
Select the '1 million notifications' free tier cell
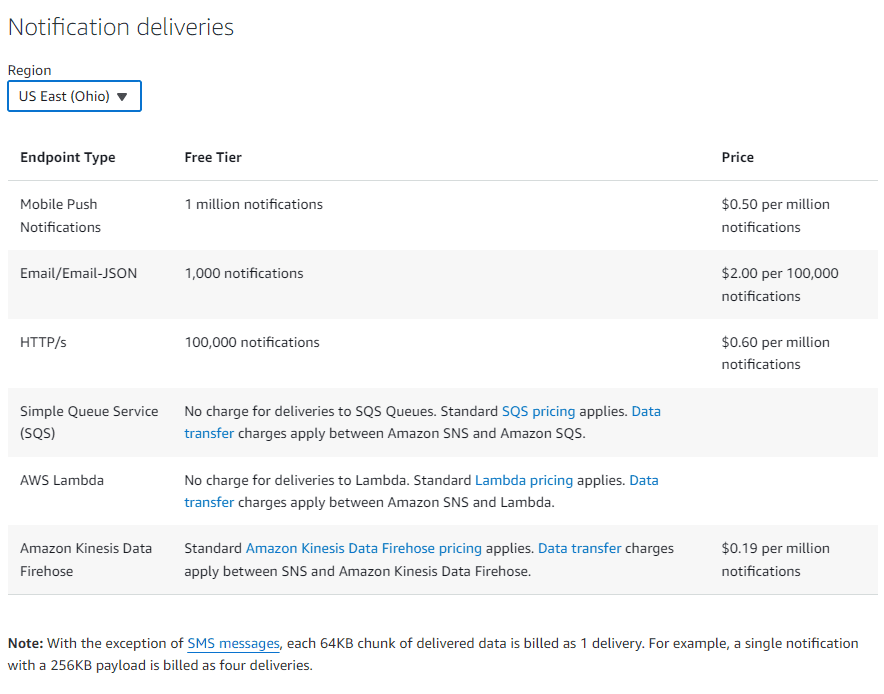[x=254, y=204]
